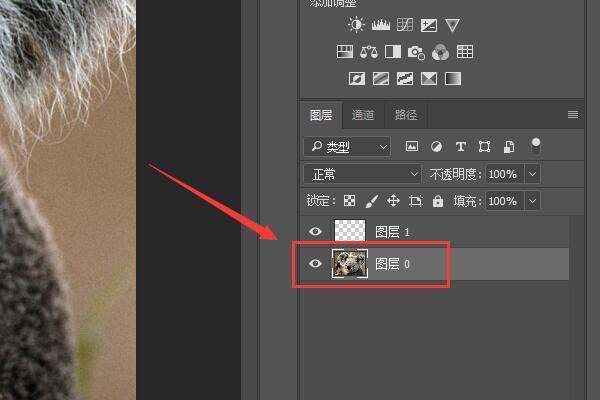Add a Curves adjustment
Viewport: 600px width, 400px height.
coord(405,25)
